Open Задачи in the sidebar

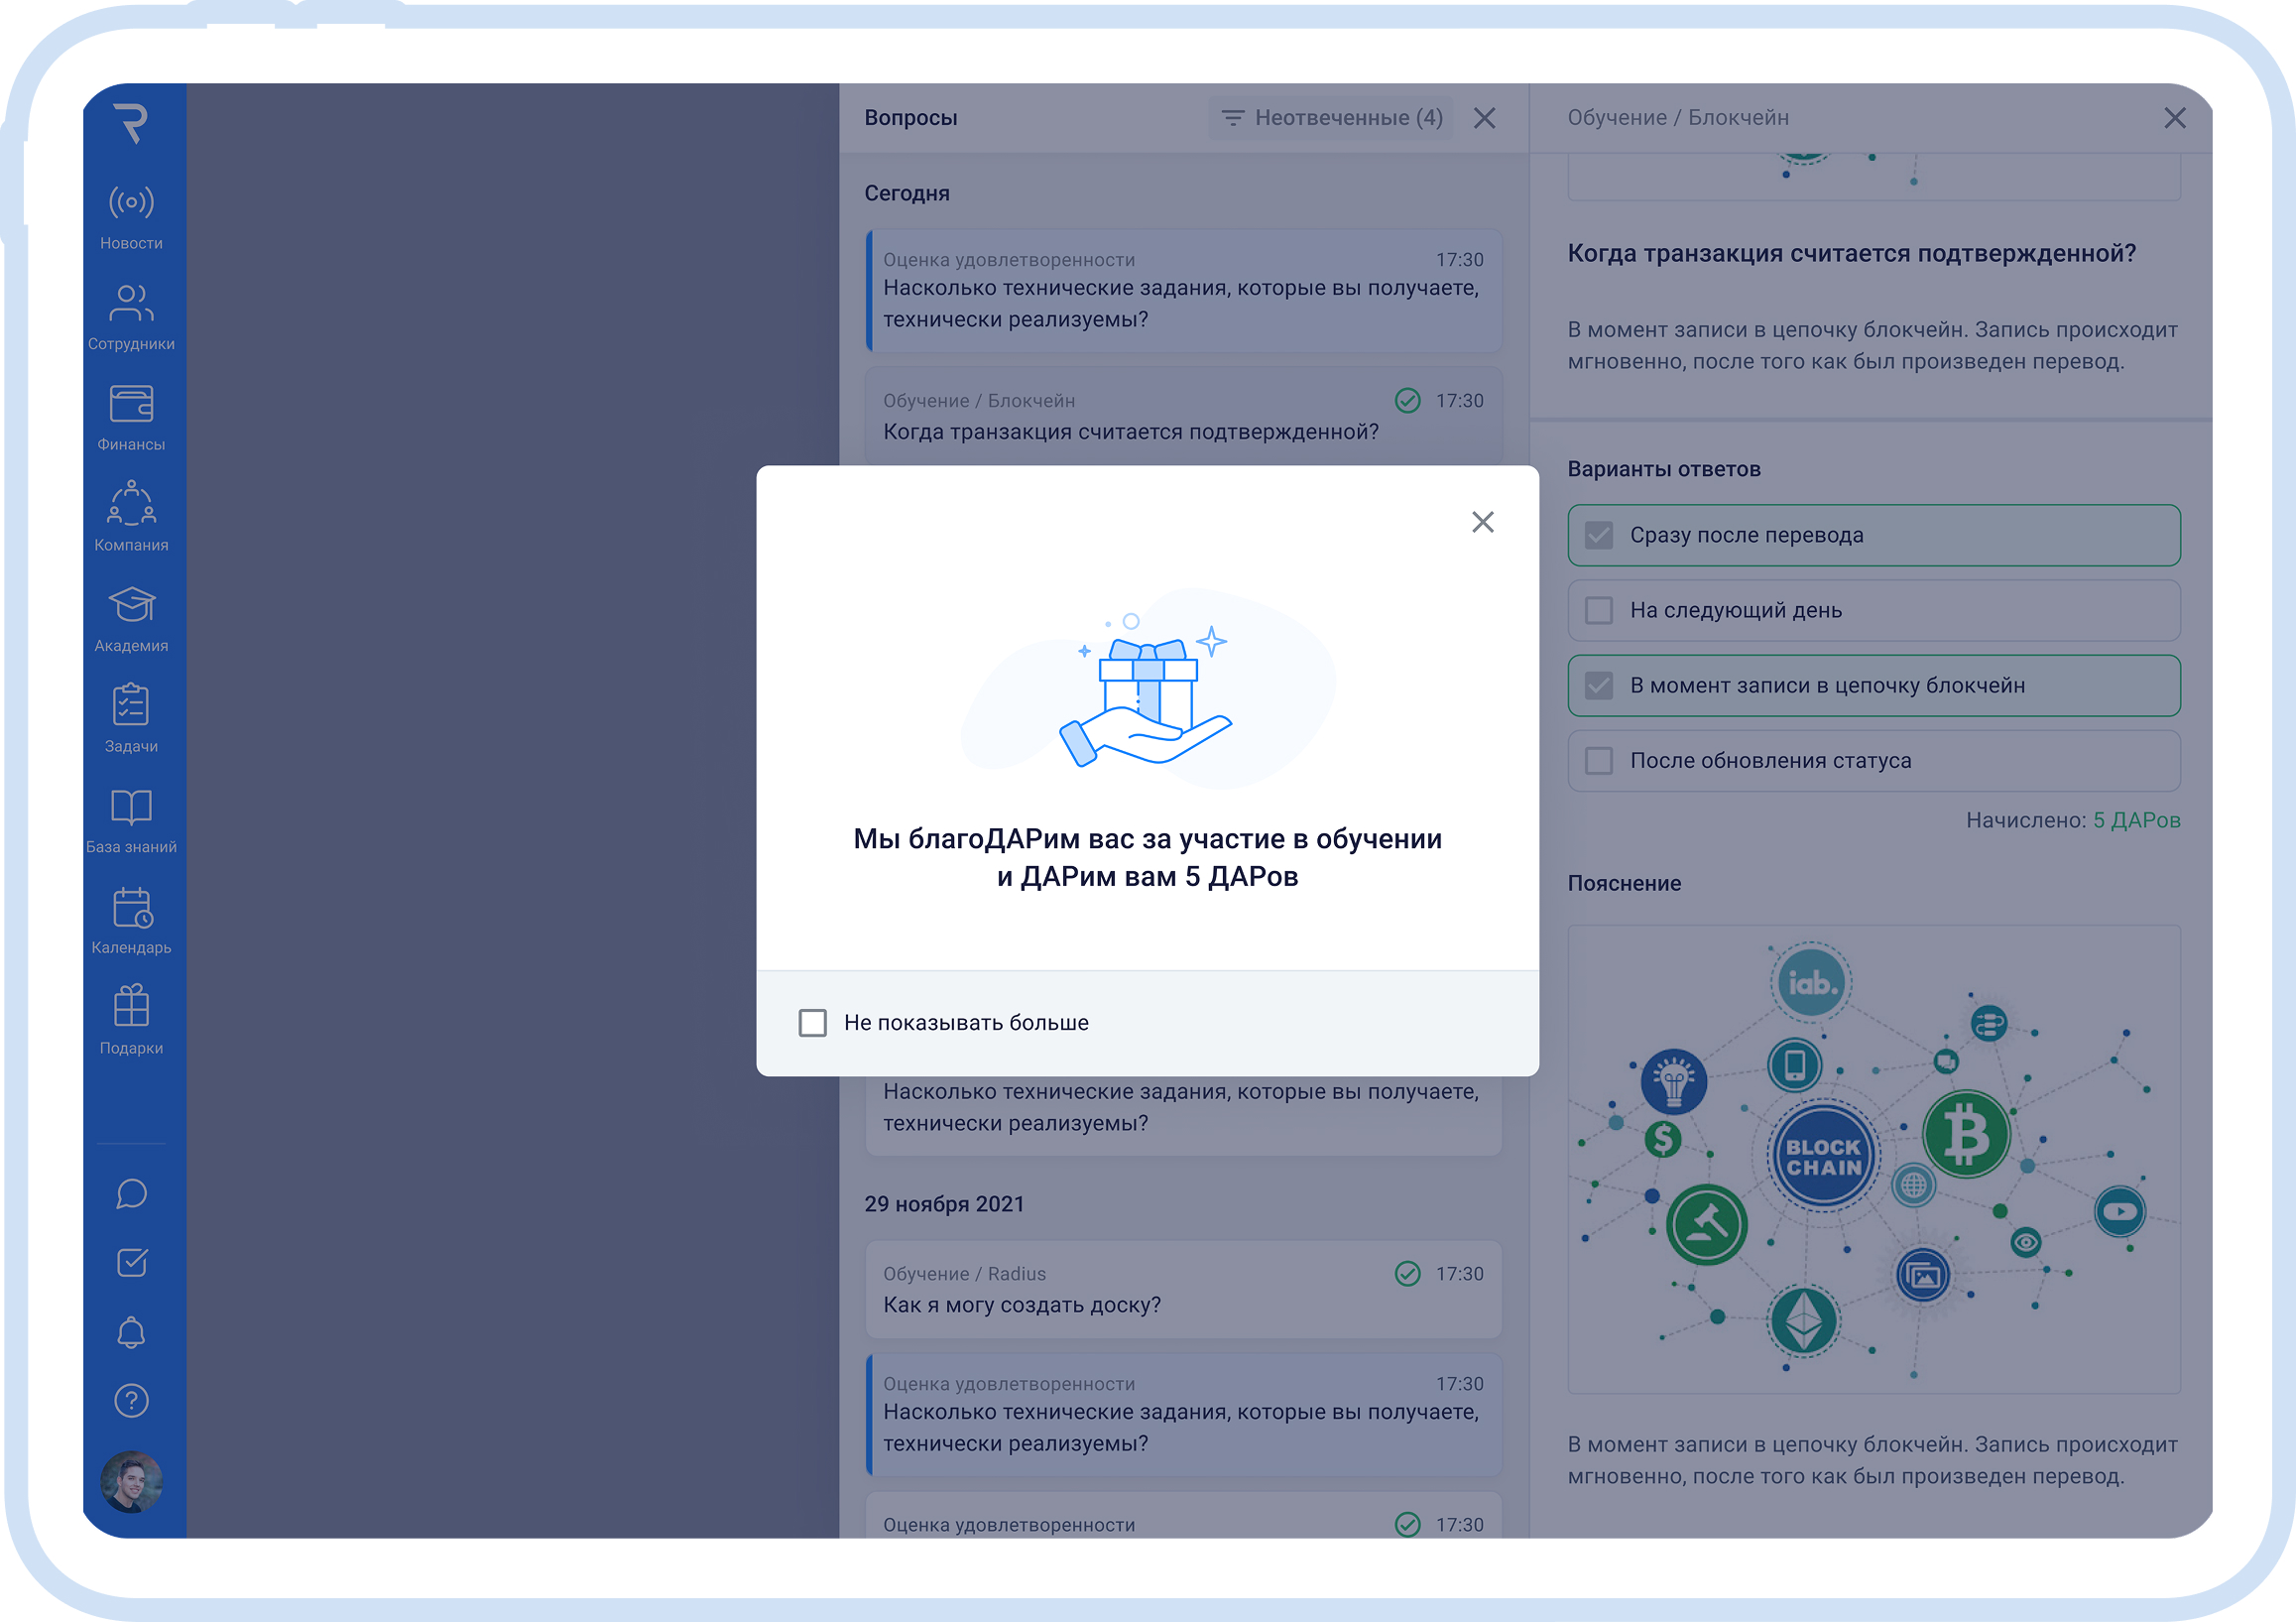tap(131, 720)
